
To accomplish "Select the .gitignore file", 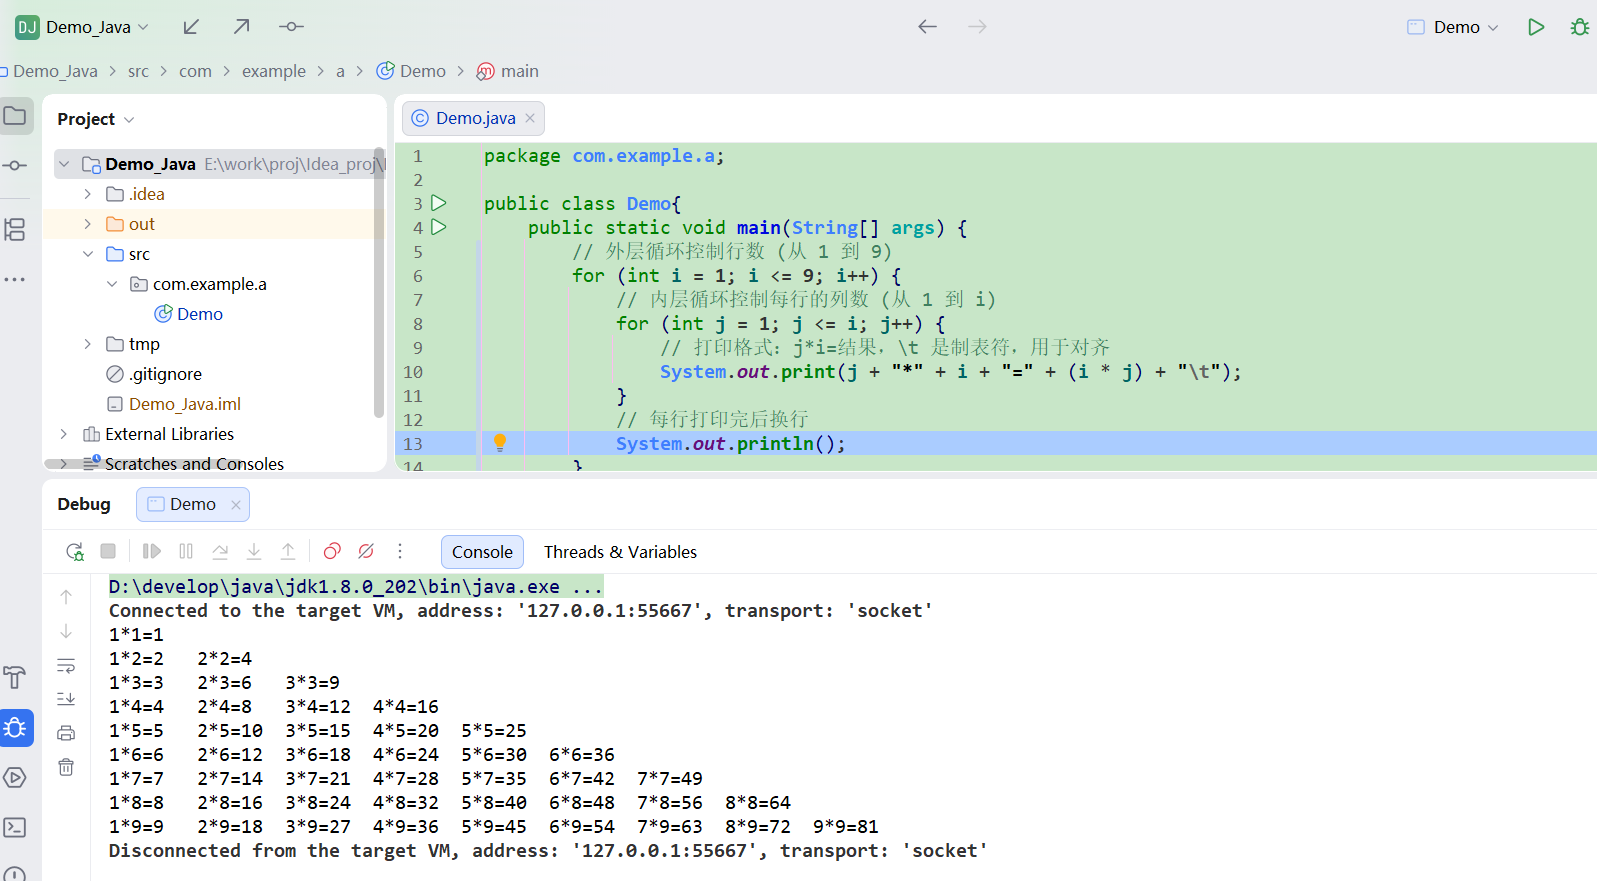I will click(x=154, y=374).
